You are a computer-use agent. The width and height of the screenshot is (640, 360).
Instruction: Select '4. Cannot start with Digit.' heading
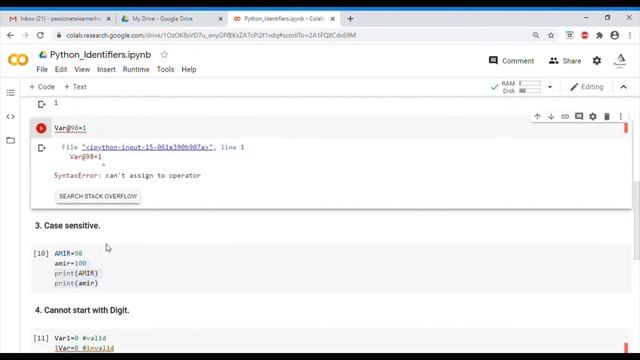tap(82, 310)
